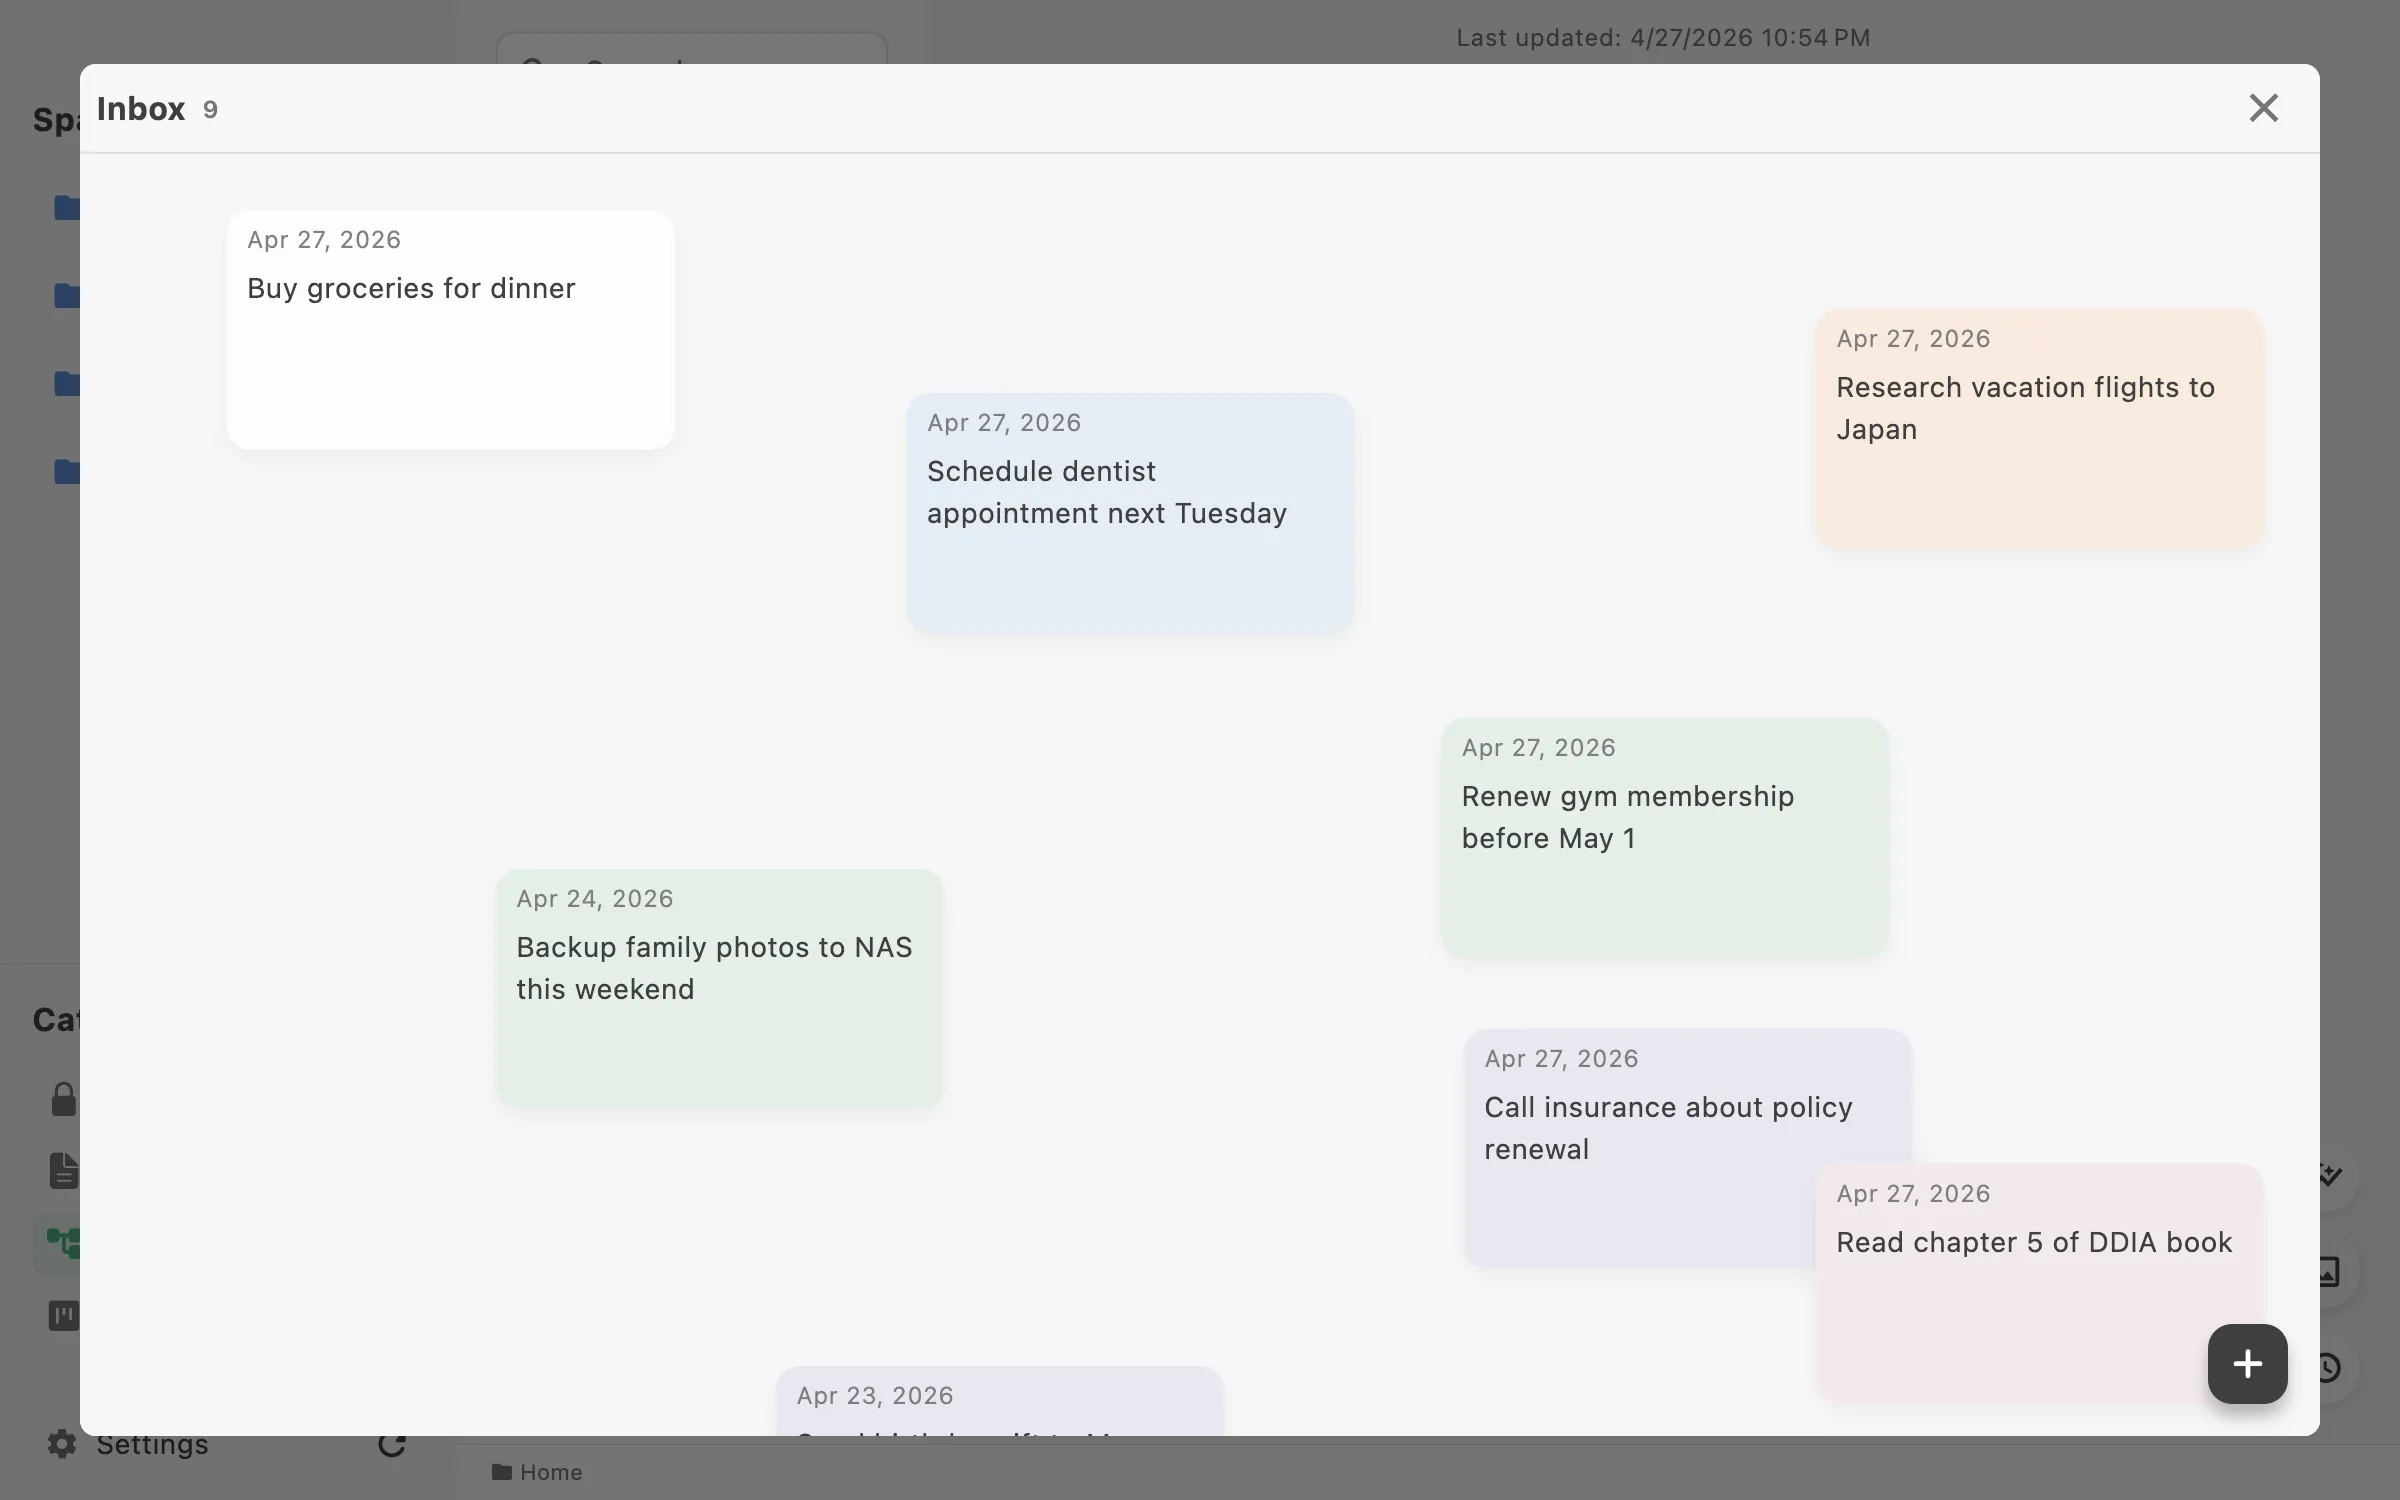Open 'Backup family photos to NAS' card
2400x1500 pixels.
point(719,989)
